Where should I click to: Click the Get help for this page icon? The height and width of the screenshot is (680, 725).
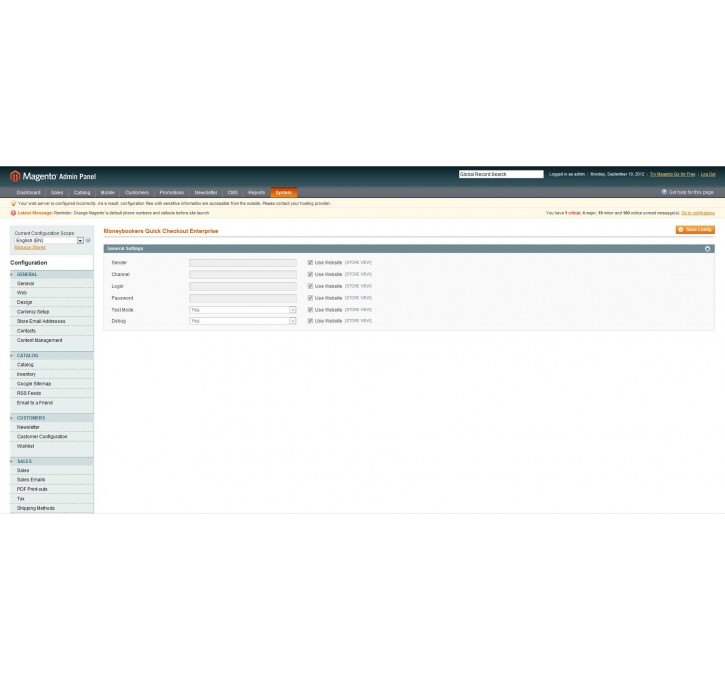pyautogui.click(x=664, y=192)
